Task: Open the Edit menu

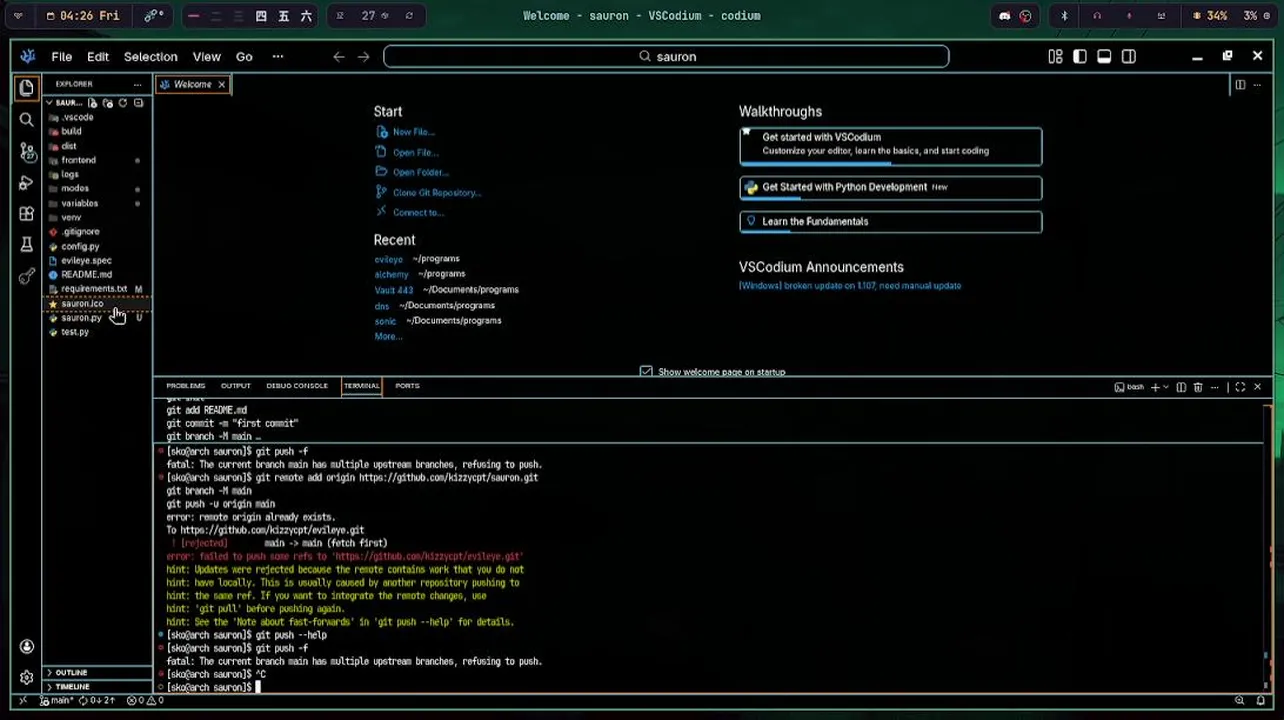Action: click(x=97, y=57)
